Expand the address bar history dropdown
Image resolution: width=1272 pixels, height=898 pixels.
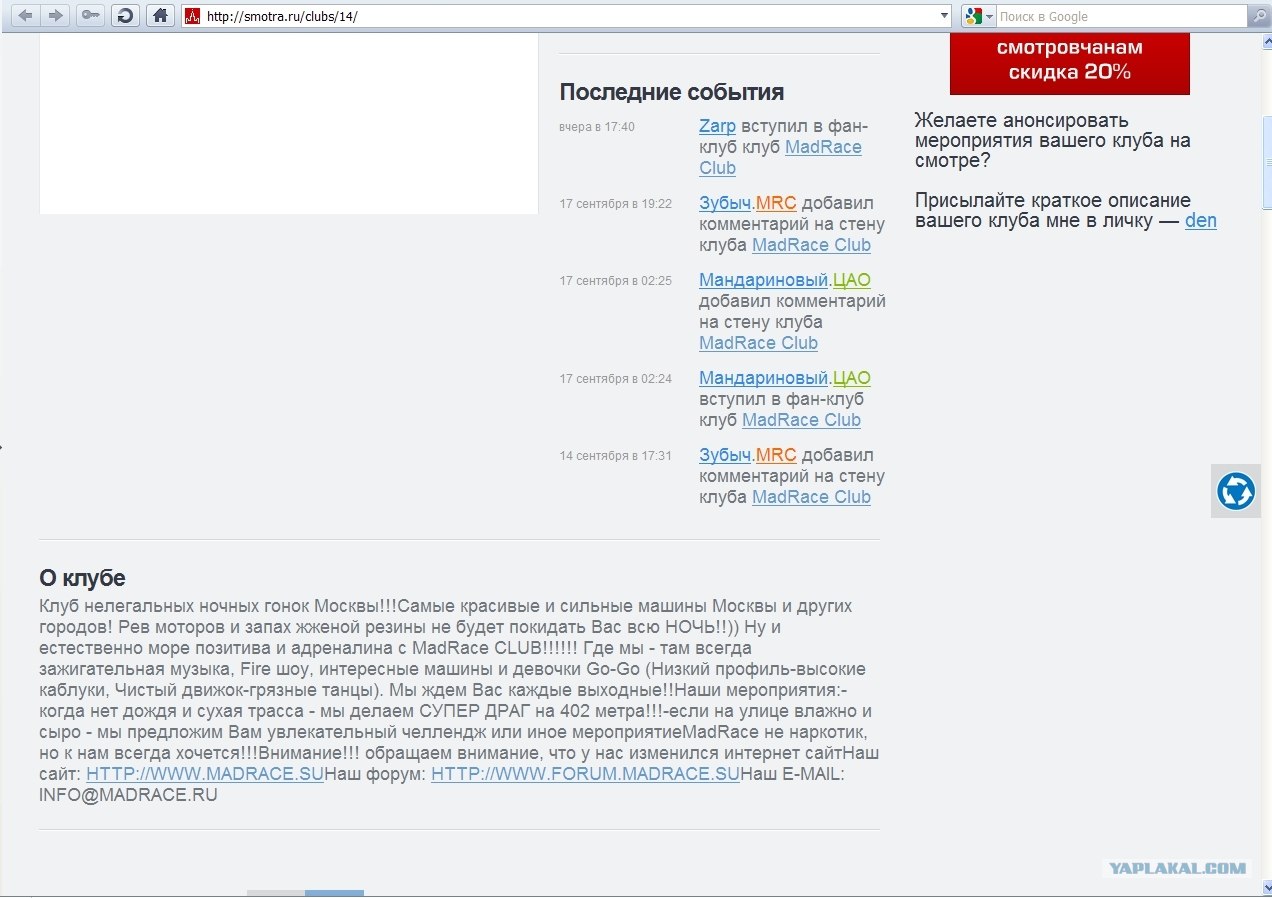(944, 16)
